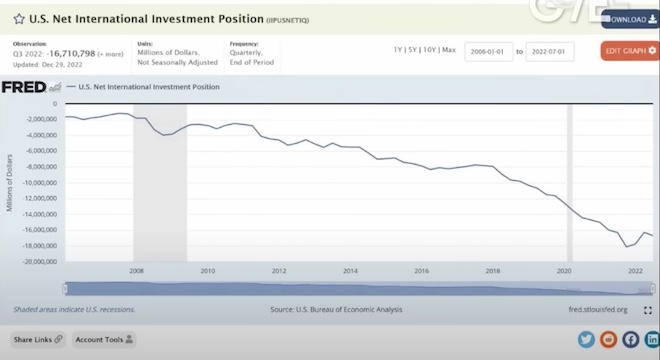Click the Download button

631,19
